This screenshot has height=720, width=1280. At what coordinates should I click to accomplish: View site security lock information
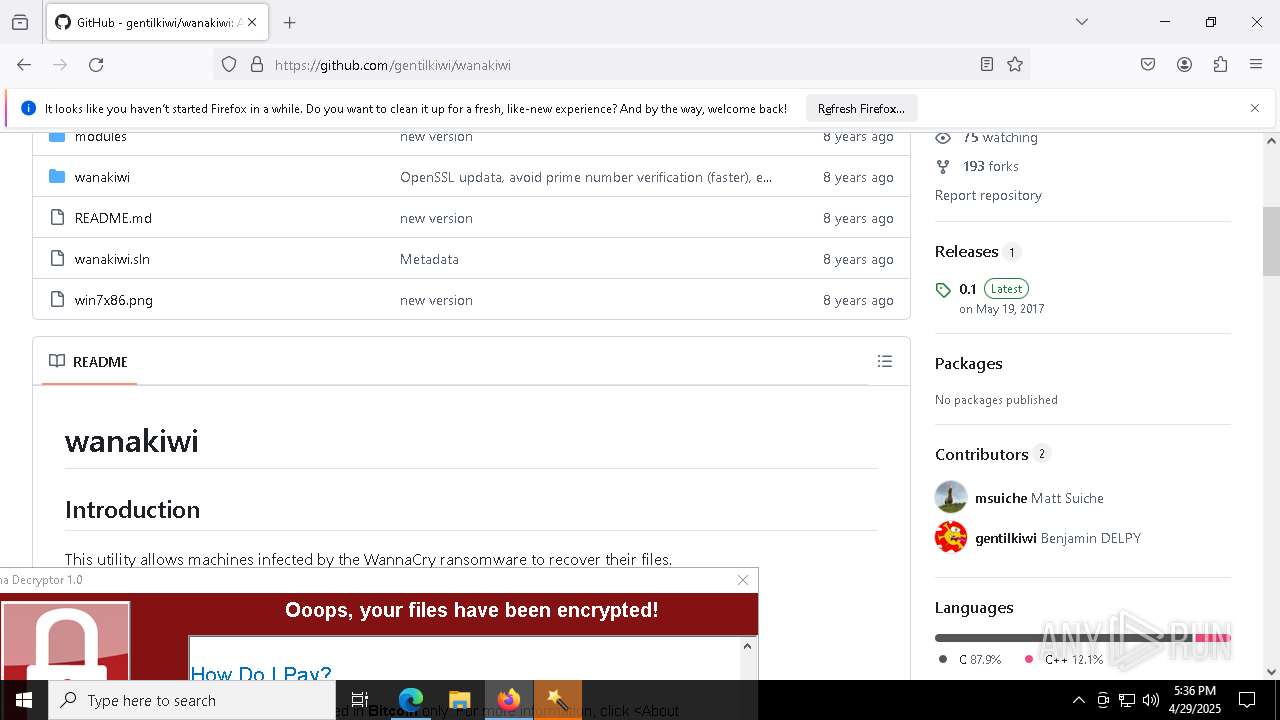tap(257, 65)
